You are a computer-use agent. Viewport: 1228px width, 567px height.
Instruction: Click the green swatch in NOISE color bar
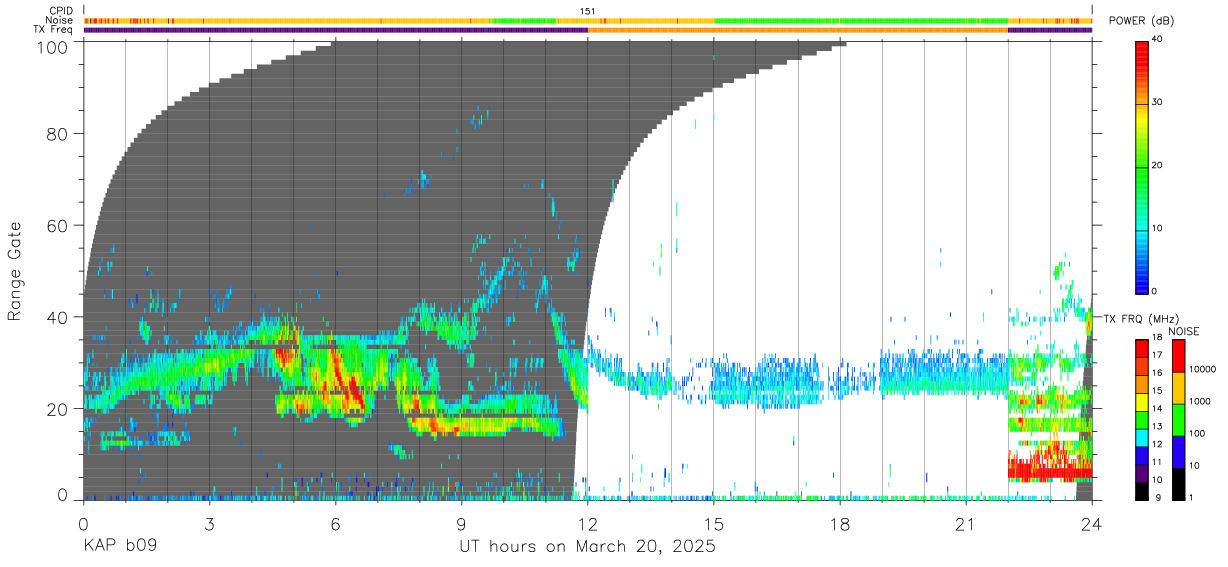tap(1178, 419)
